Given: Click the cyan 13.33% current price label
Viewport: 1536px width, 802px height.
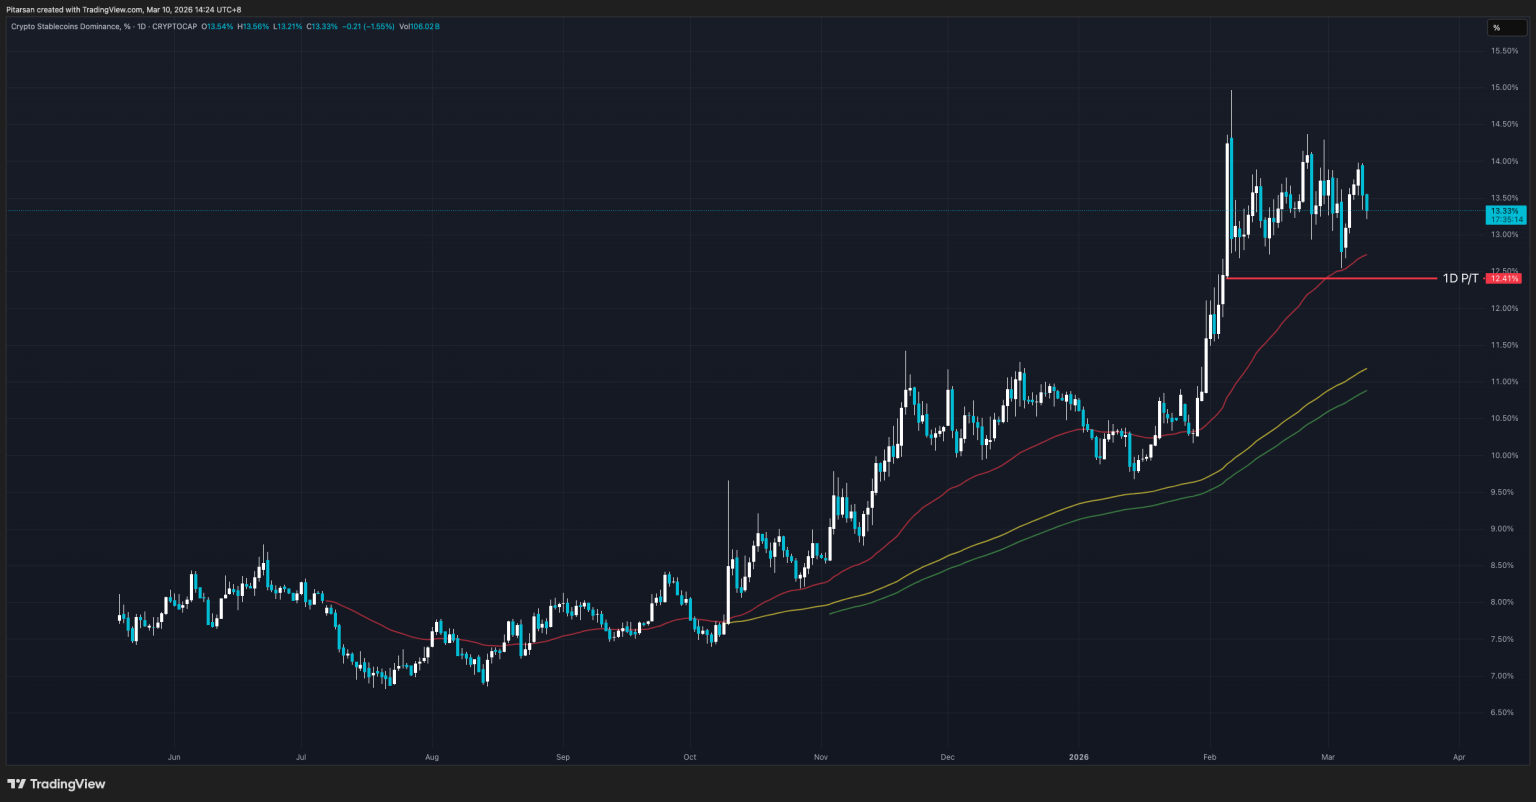Looking at the screenshot, I should [1504, 212].
